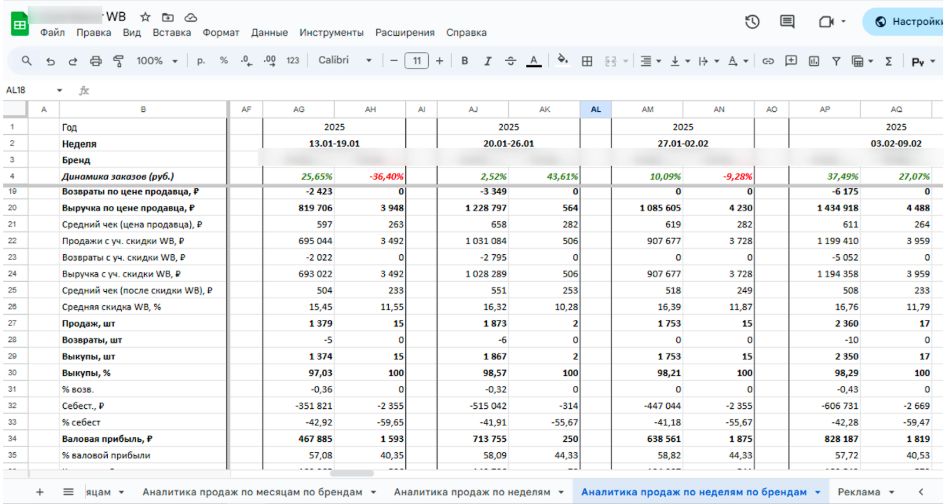Switch to Аналитика продаж по месяцам по брендам tab
The width and height of the screenshot is (946, 504).
252,492
